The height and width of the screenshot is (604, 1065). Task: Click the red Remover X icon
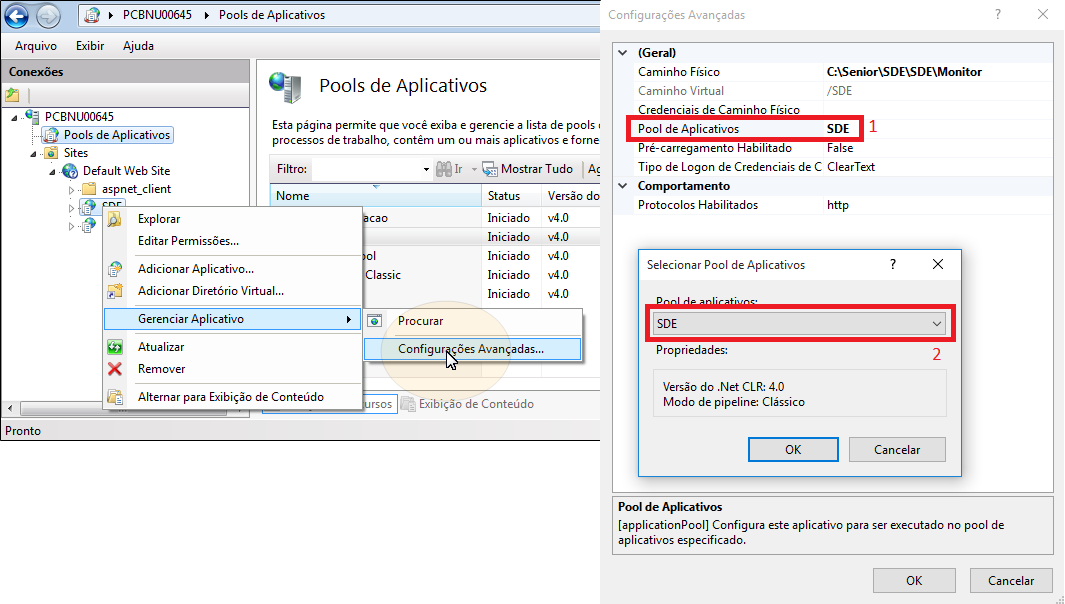coord(115,369)
